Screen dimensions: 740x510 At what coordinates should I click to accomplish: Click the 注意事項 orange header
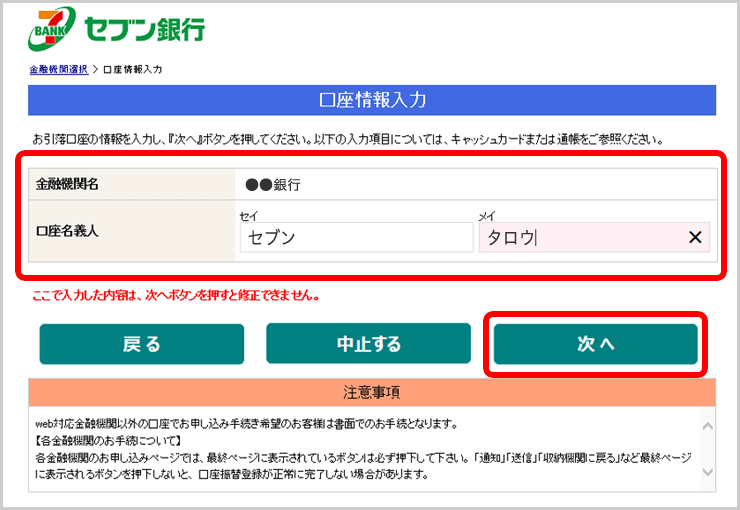[372, 392]
